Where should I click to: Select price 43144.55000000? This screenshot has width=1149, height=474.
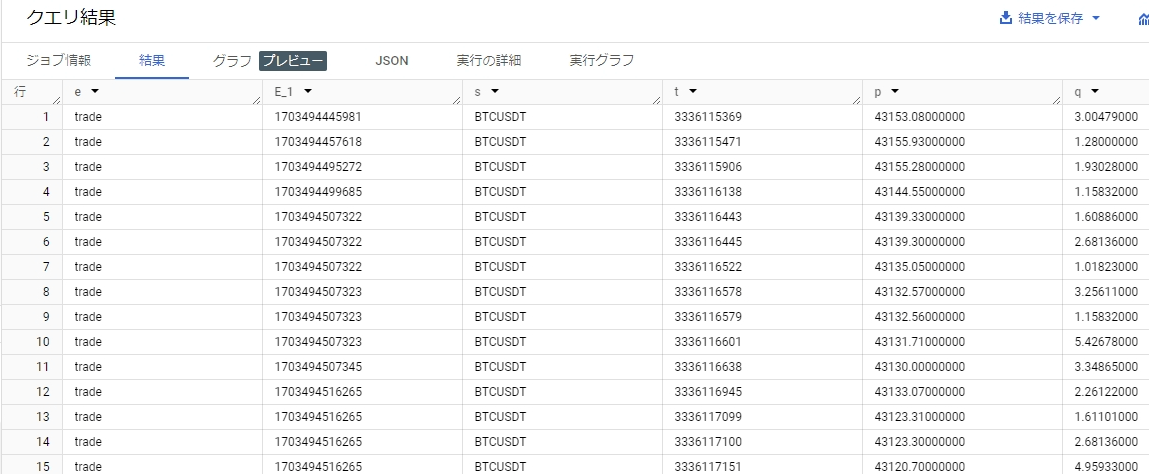click(920, 191)
